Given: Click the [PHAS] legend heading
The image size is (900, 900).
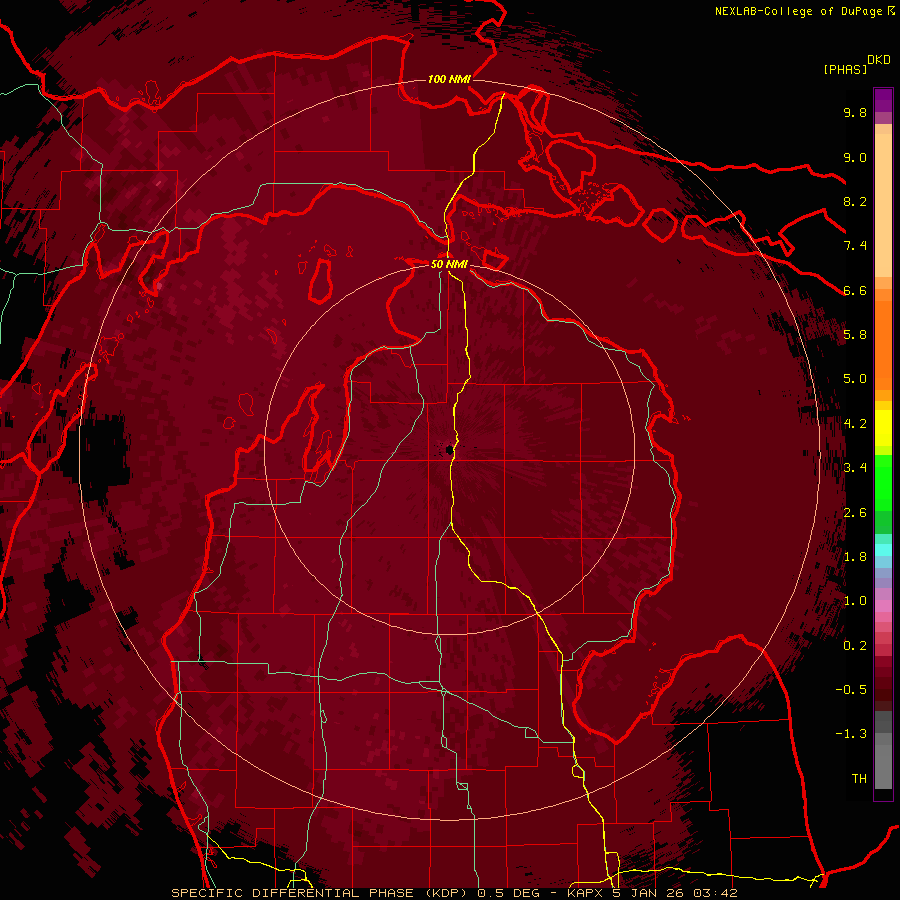Looking at the screenshot, I should pos(845,69).
